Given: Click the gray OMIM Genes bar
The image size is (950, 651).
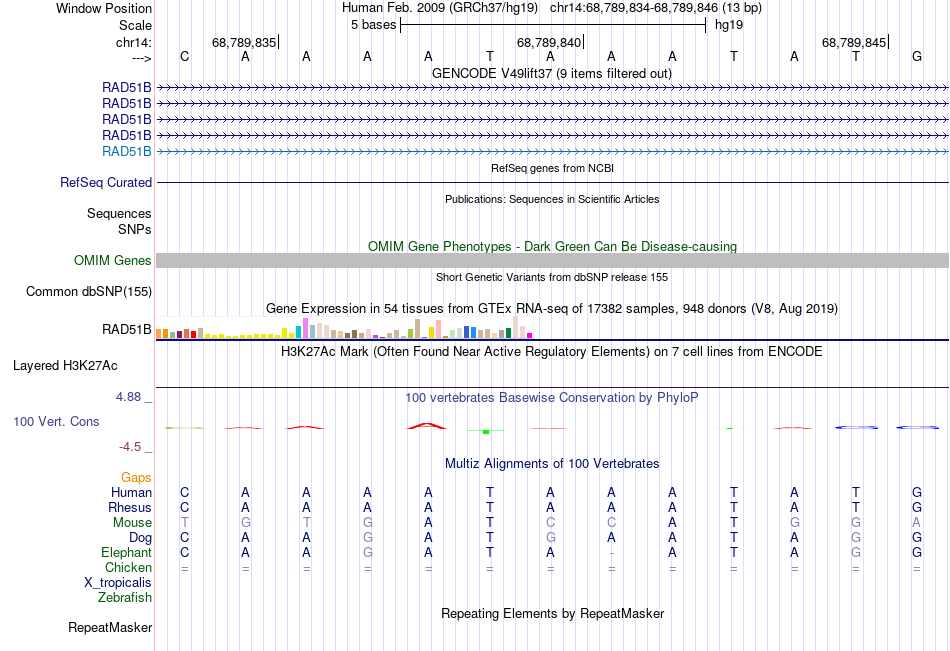Looking at the screenshot, I should (552, 261).
